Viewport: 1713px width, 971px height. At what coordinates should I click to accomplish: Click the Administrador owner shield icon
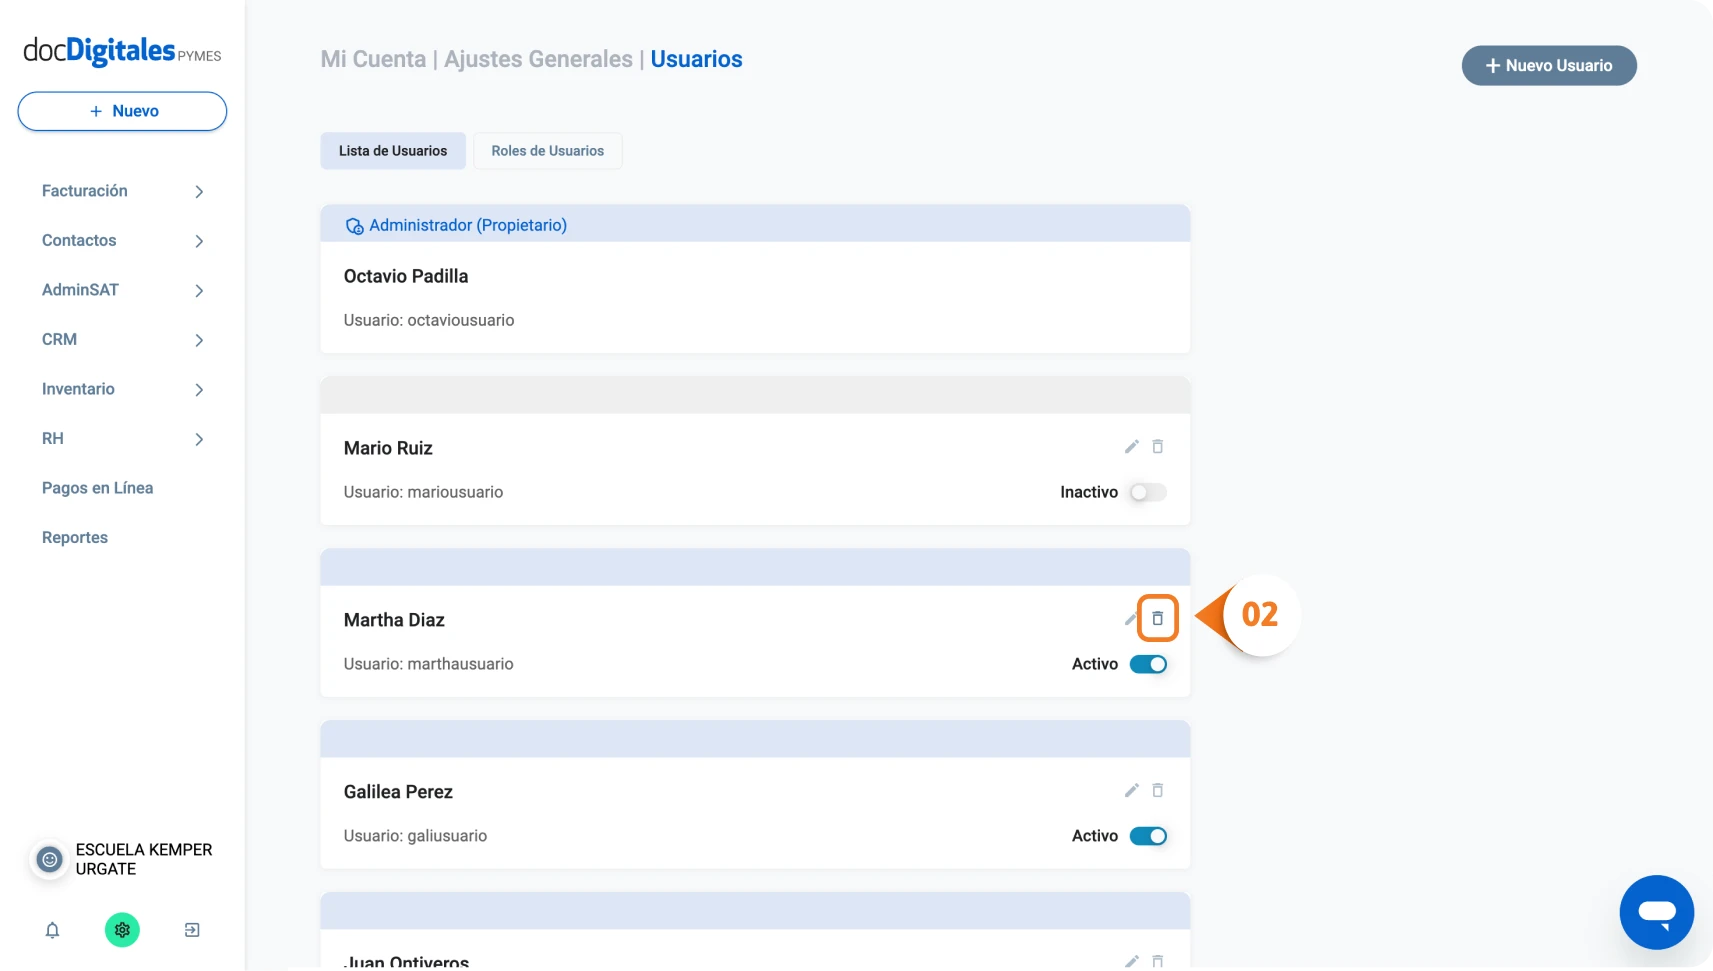tap(354, 226)
